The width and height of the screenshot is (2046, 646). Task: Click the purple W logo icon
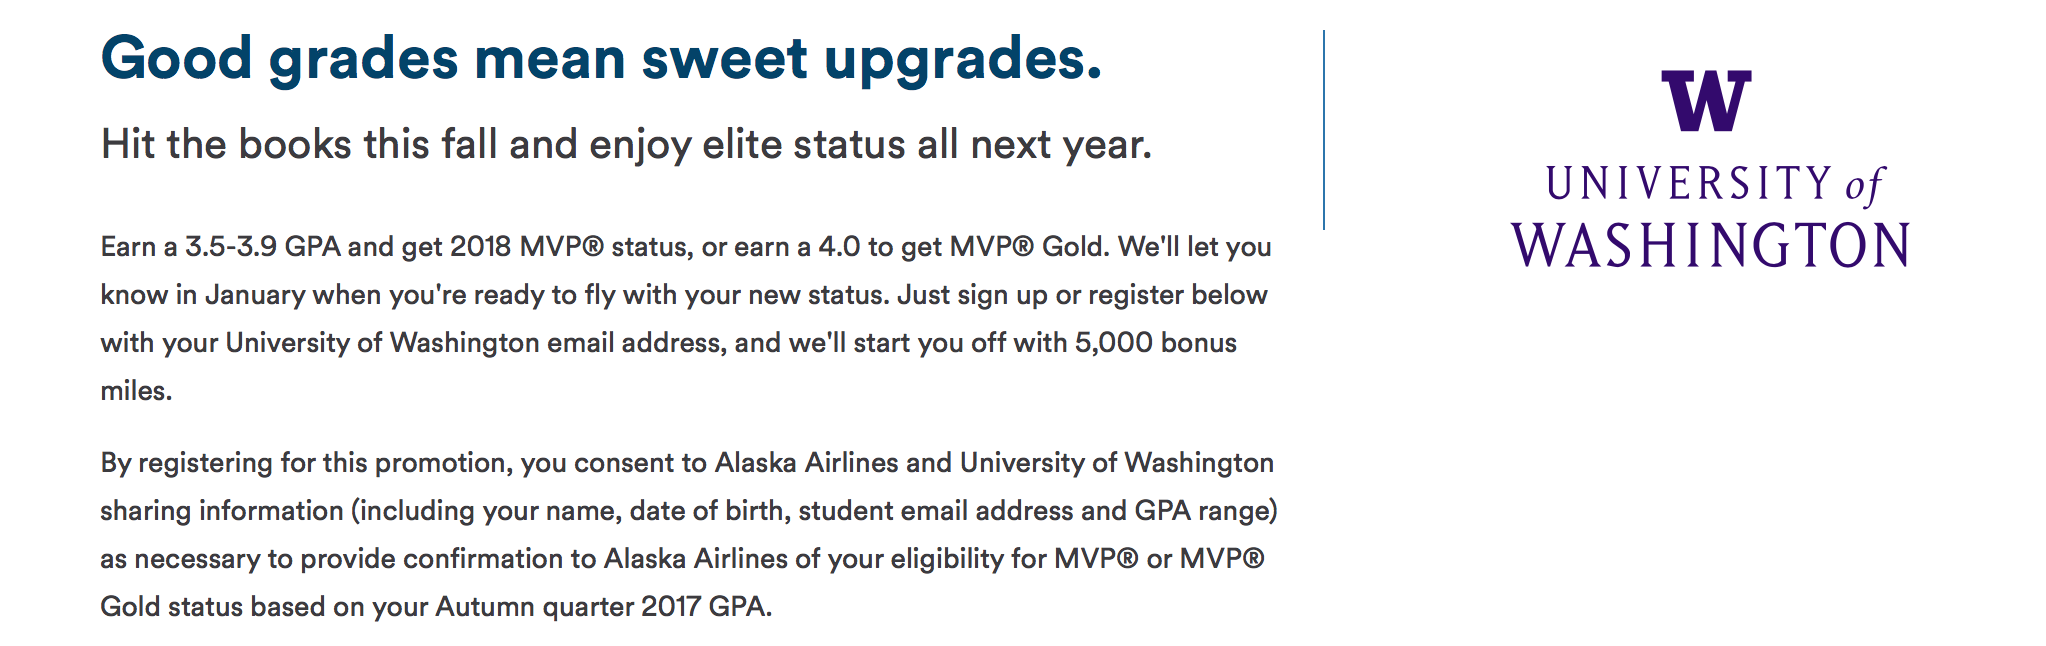pos(1706,100)
